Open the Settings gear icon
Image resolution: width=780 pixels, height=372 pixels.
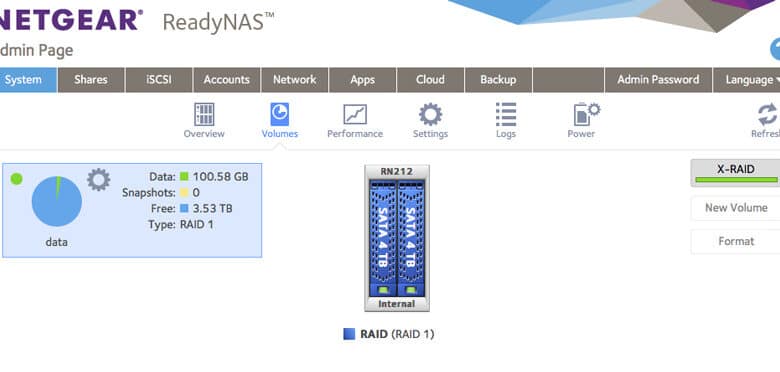(x=430, y=114)
